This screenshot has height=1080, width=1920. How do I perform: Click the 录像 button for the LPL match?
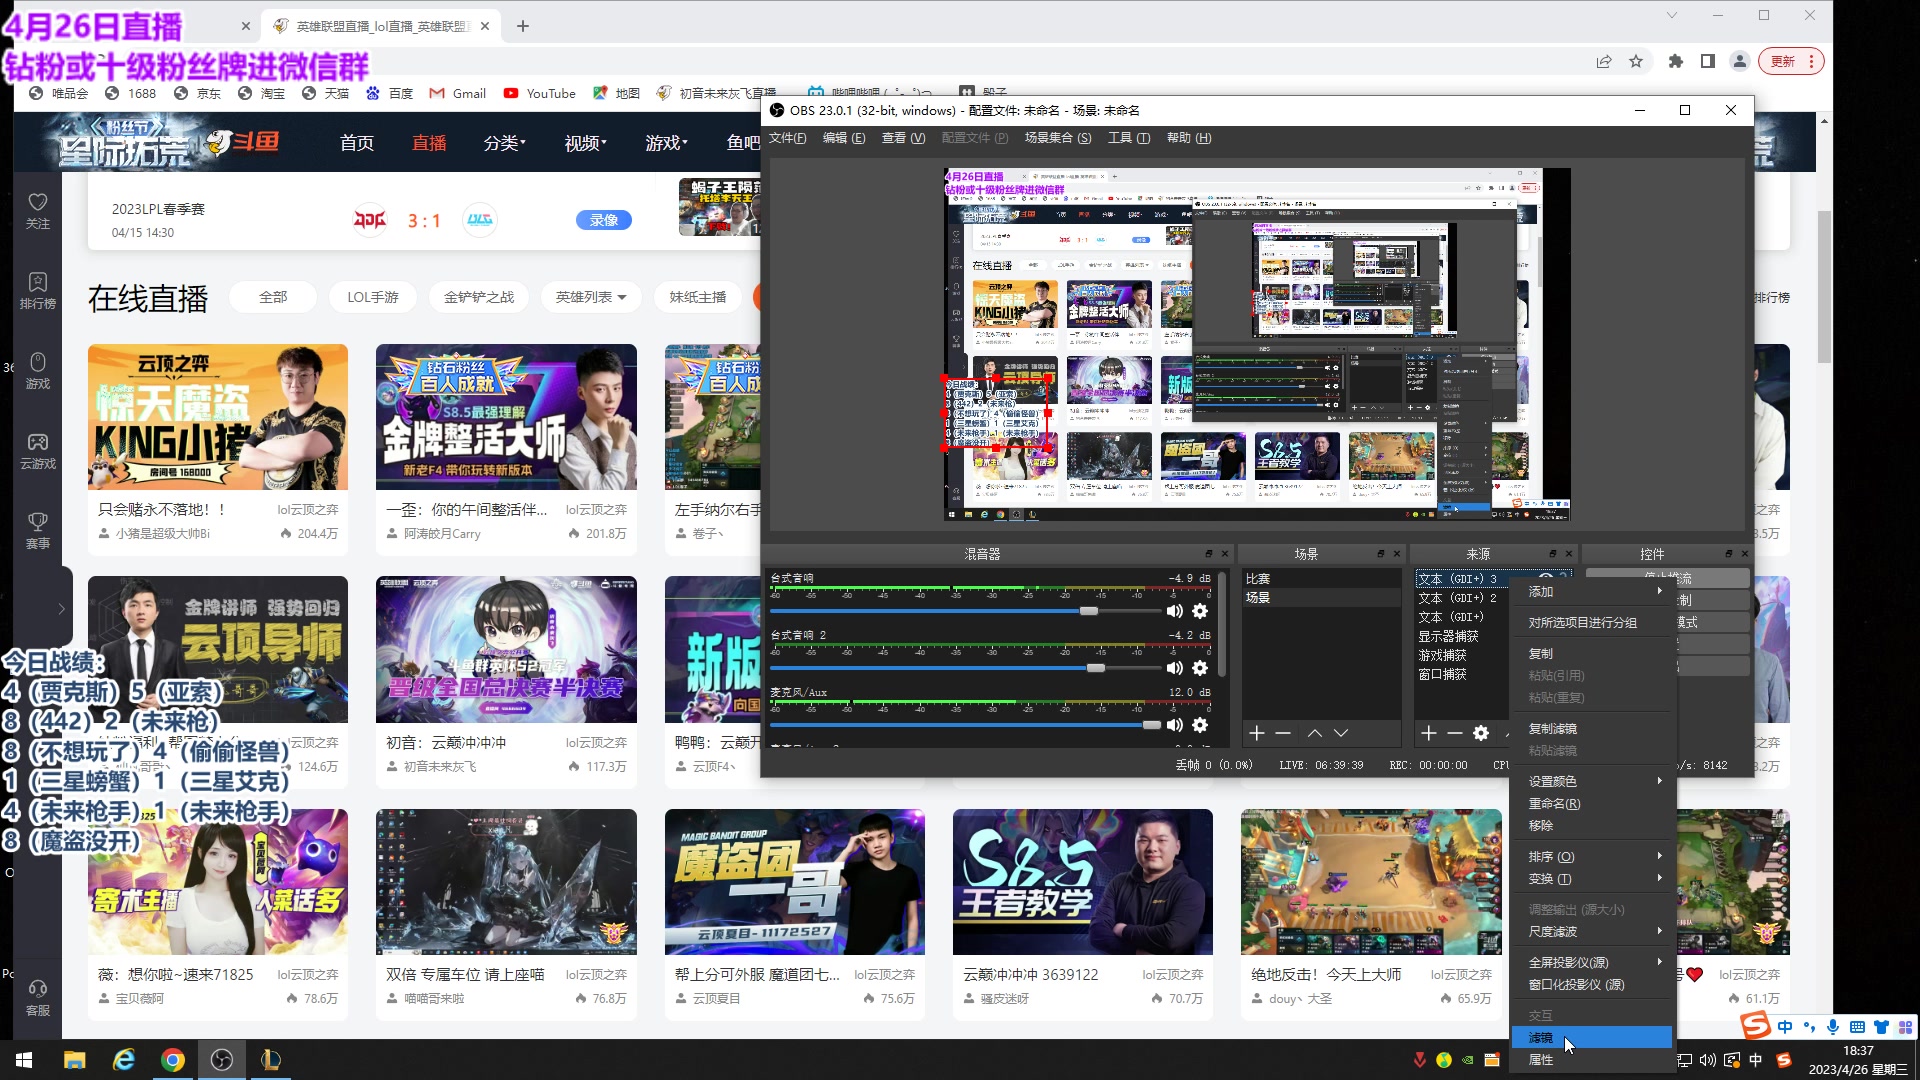(x=603, y=220)
